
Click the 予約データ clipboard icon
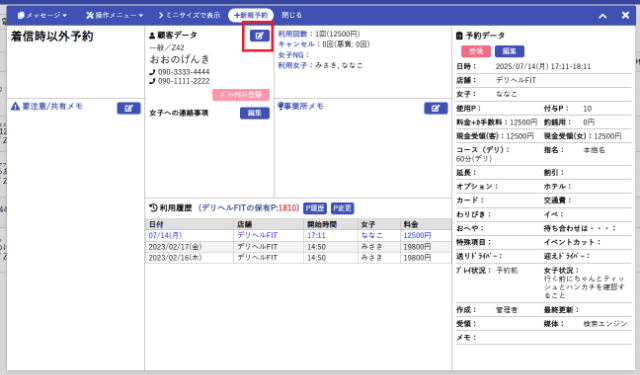pyautogui.click(x=459, y=36)
